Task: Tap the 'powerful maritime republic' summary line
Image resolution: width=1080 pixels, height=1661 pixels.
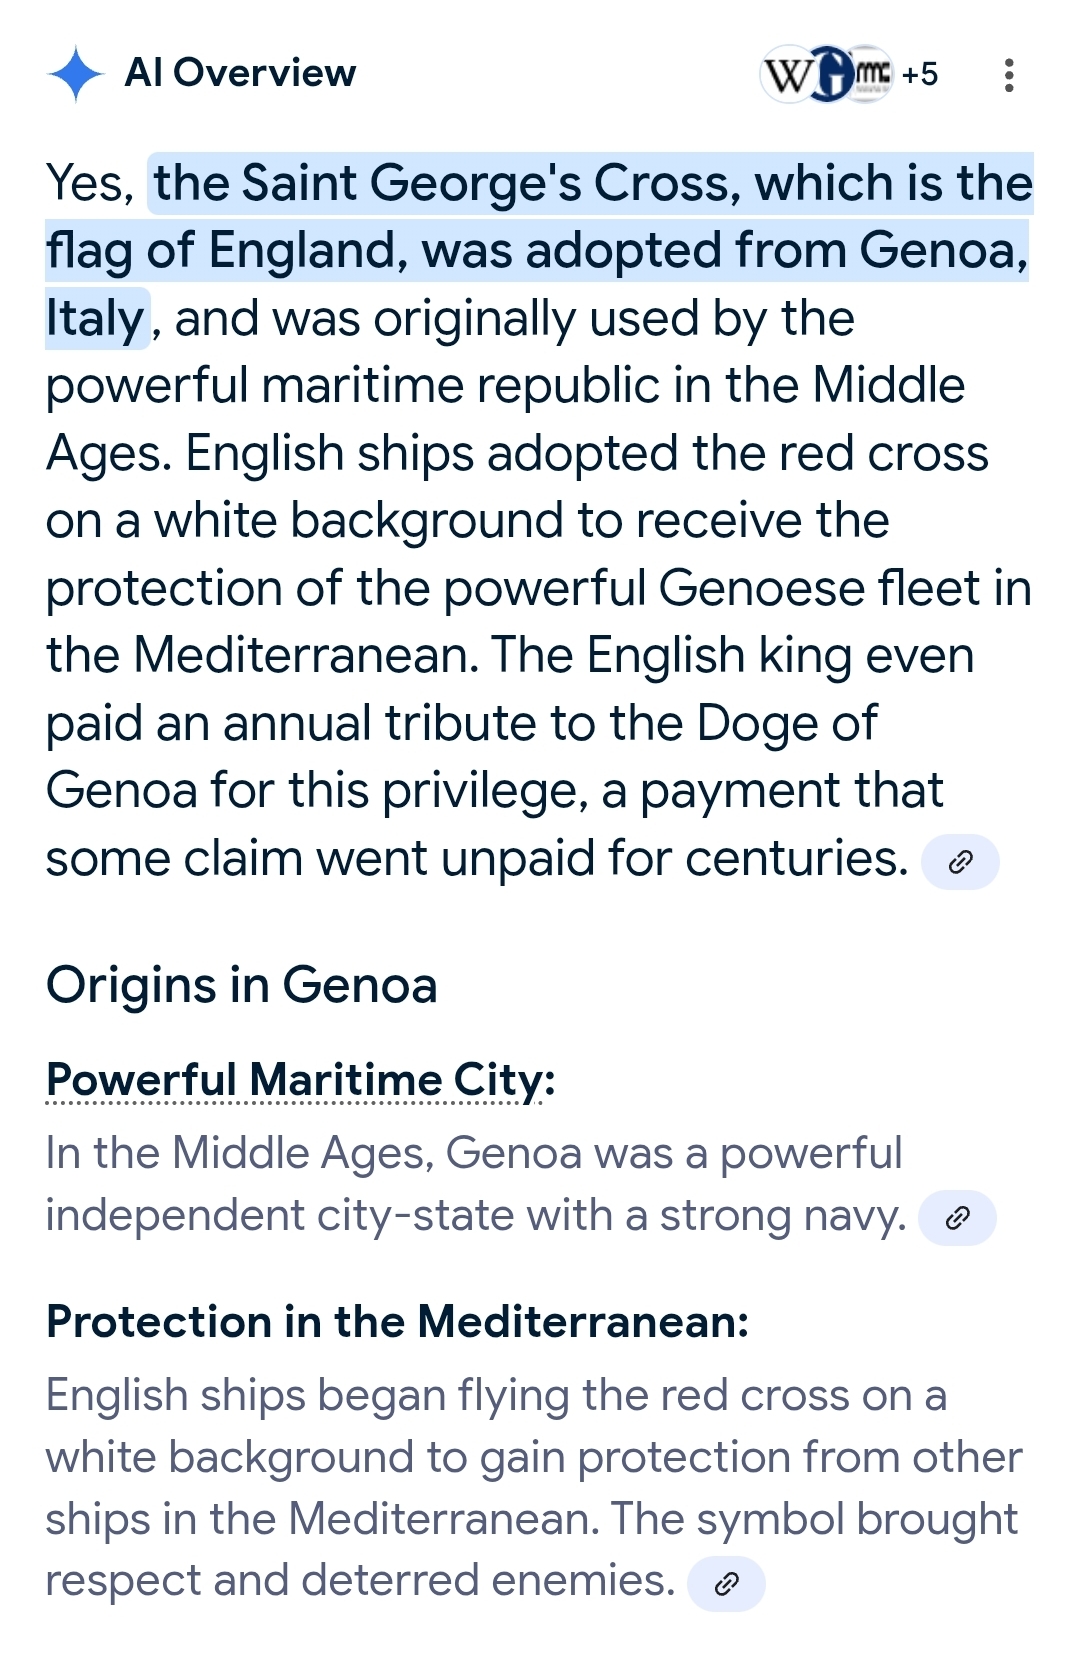Action: tap(505, 386)
